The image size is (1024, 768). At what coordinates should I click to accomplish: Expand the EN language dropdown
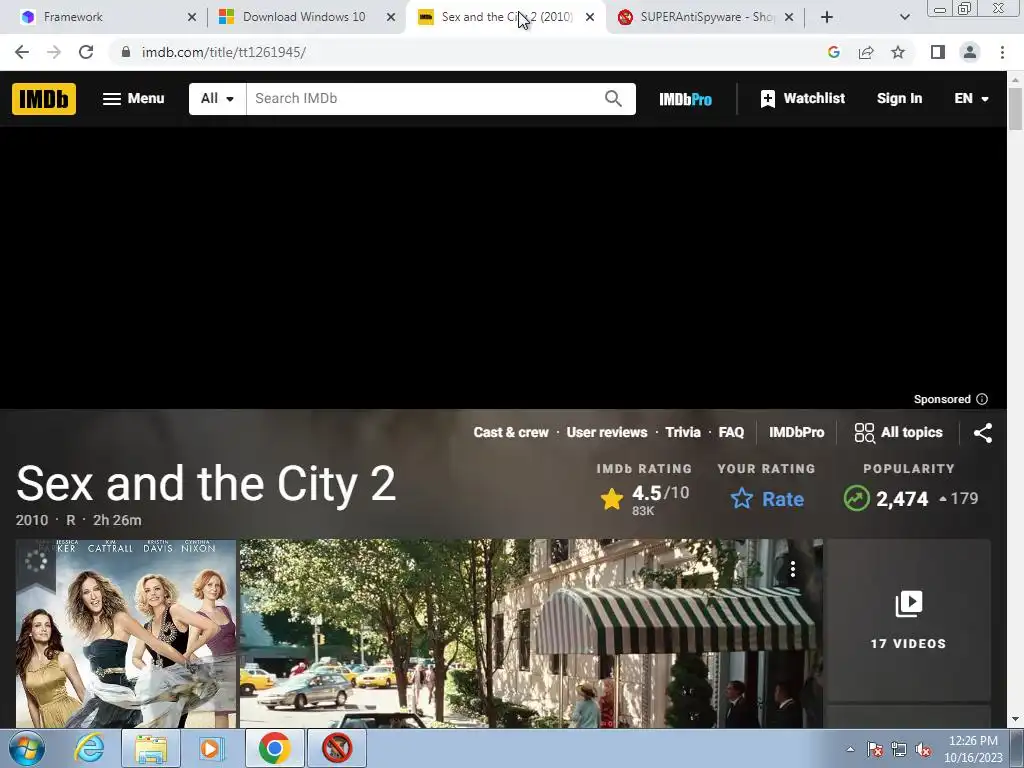pos(971,99)
